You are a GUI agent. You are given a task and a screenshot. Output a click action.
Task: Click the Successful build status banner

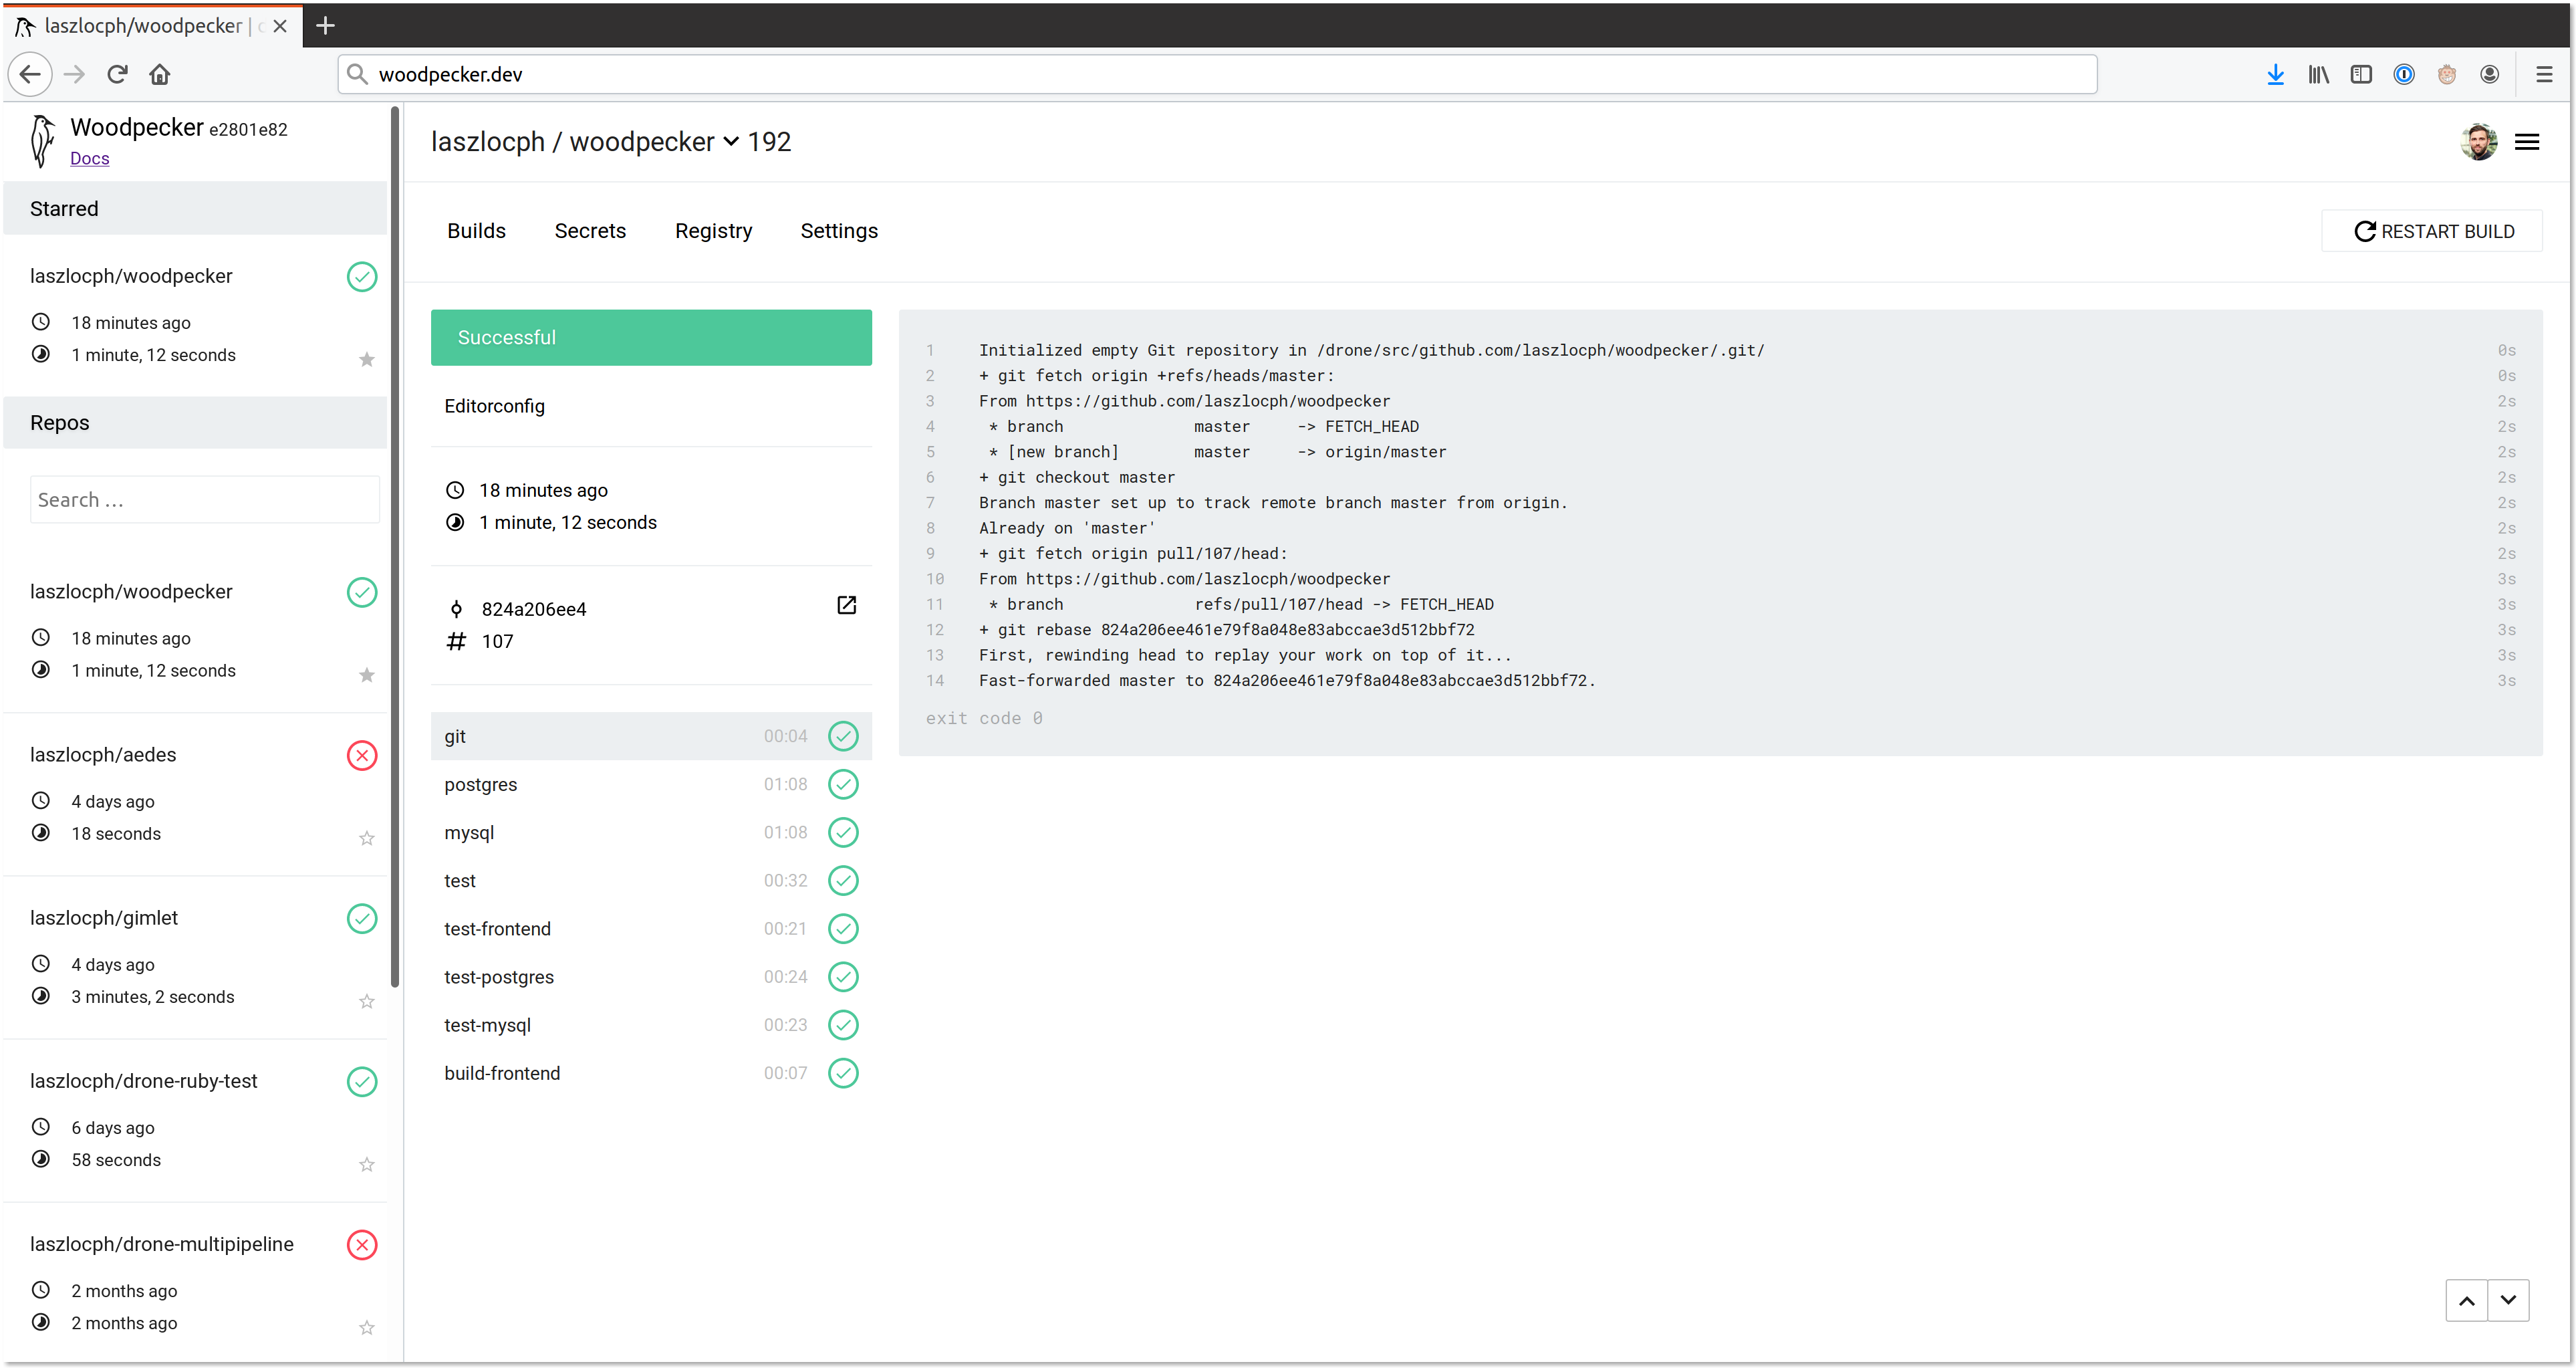point(651,337)
